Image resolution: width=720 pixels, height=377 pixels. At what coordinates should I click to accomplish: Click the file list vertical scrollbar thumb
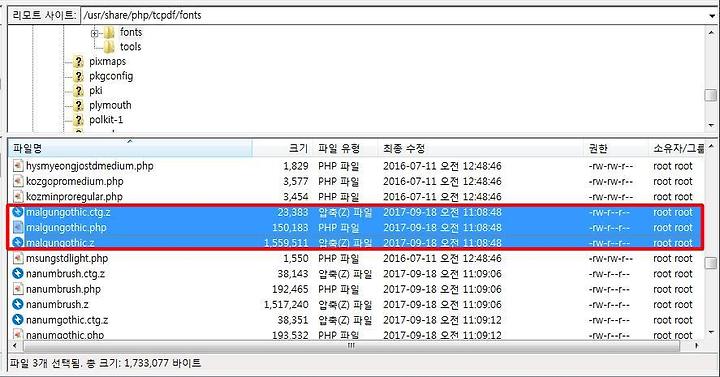tap(711, 263)
